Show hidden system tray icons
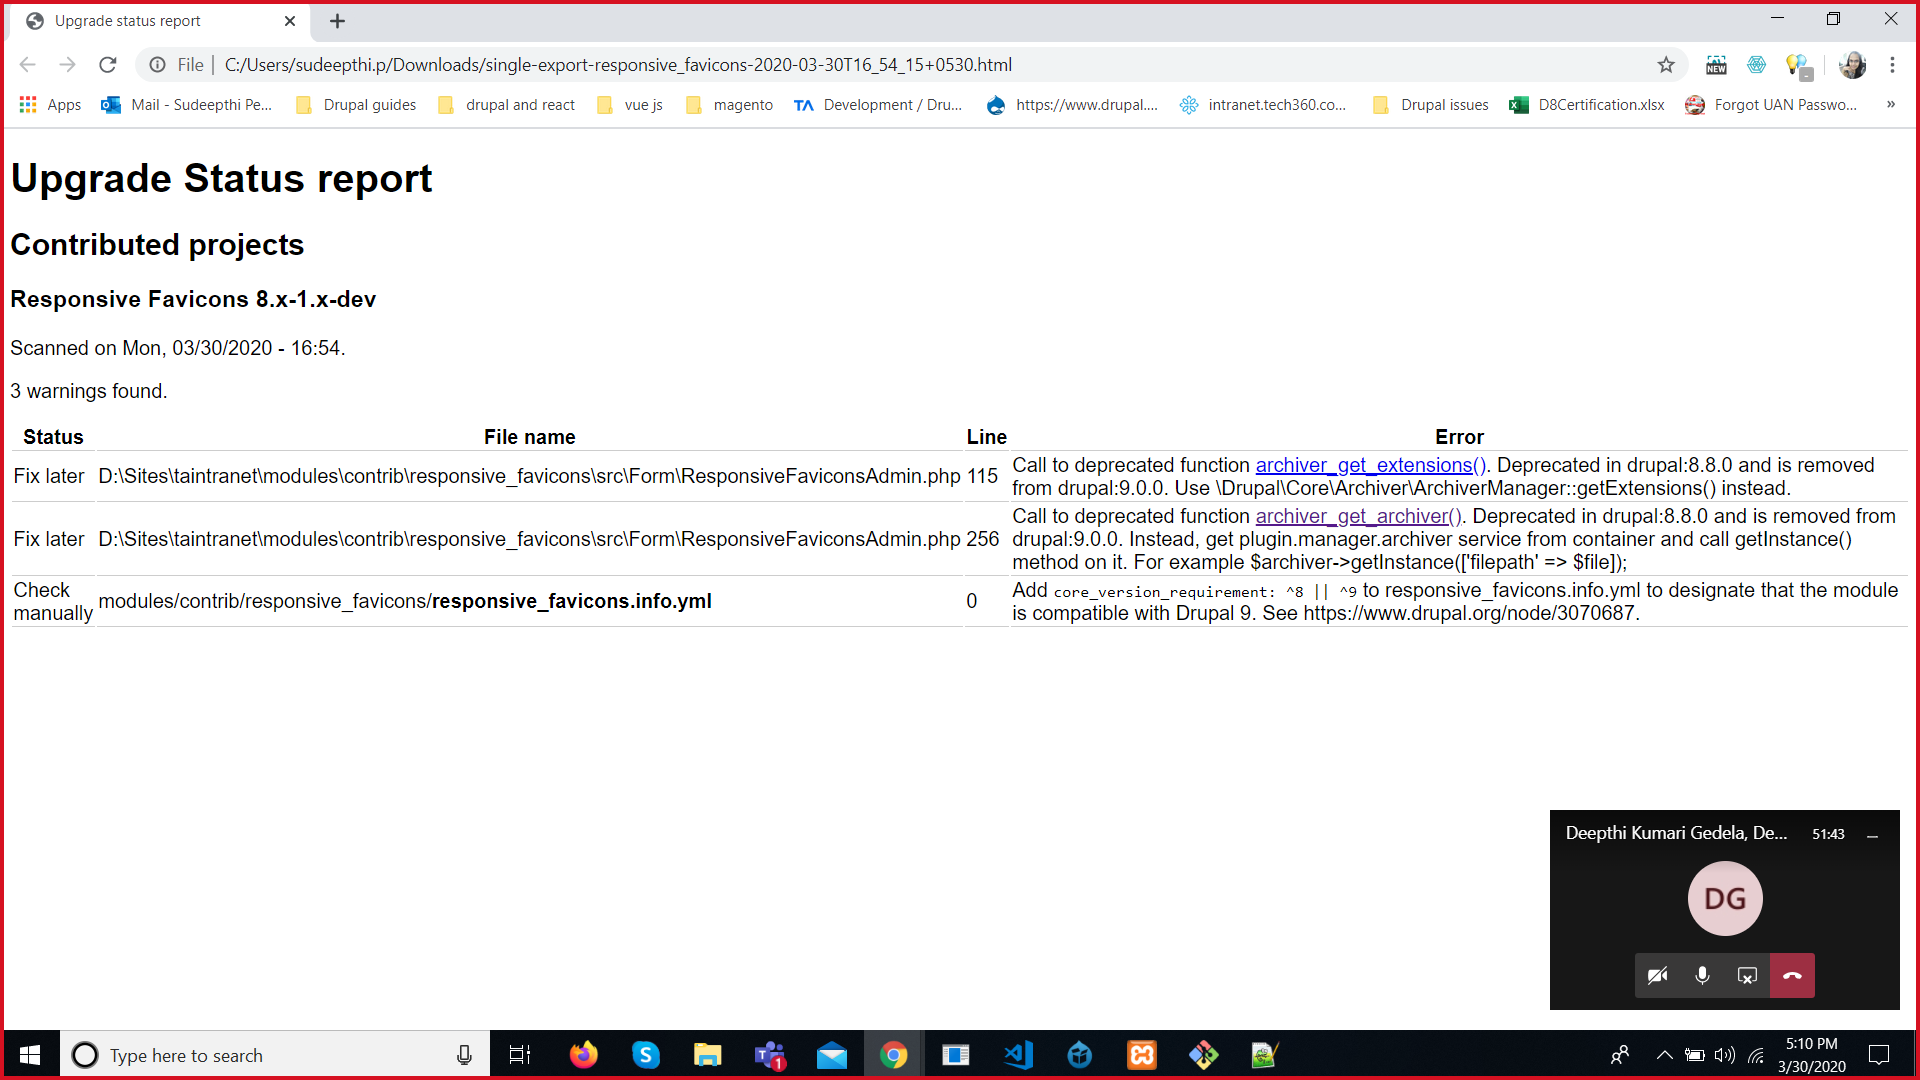The width and height of the screenshot is (1920, 1080). (x=1664, y=1055)
